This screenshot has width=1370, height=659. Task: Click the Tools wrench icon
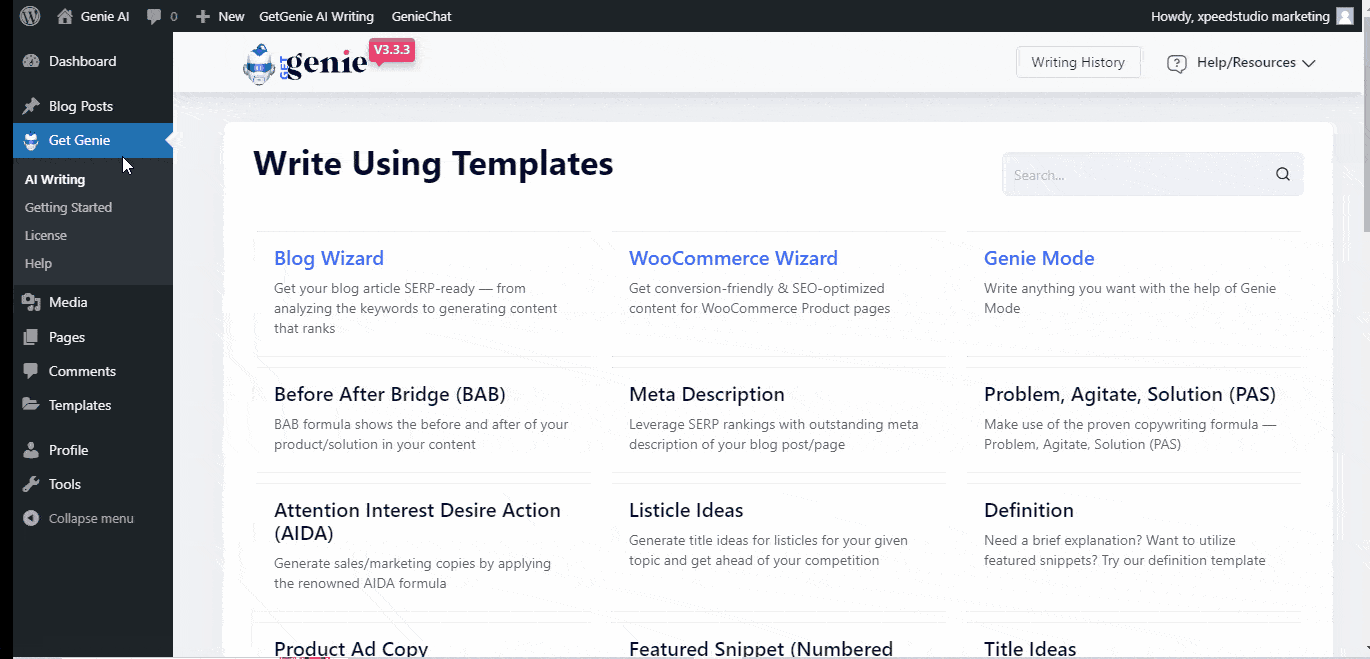click(31, 484)
